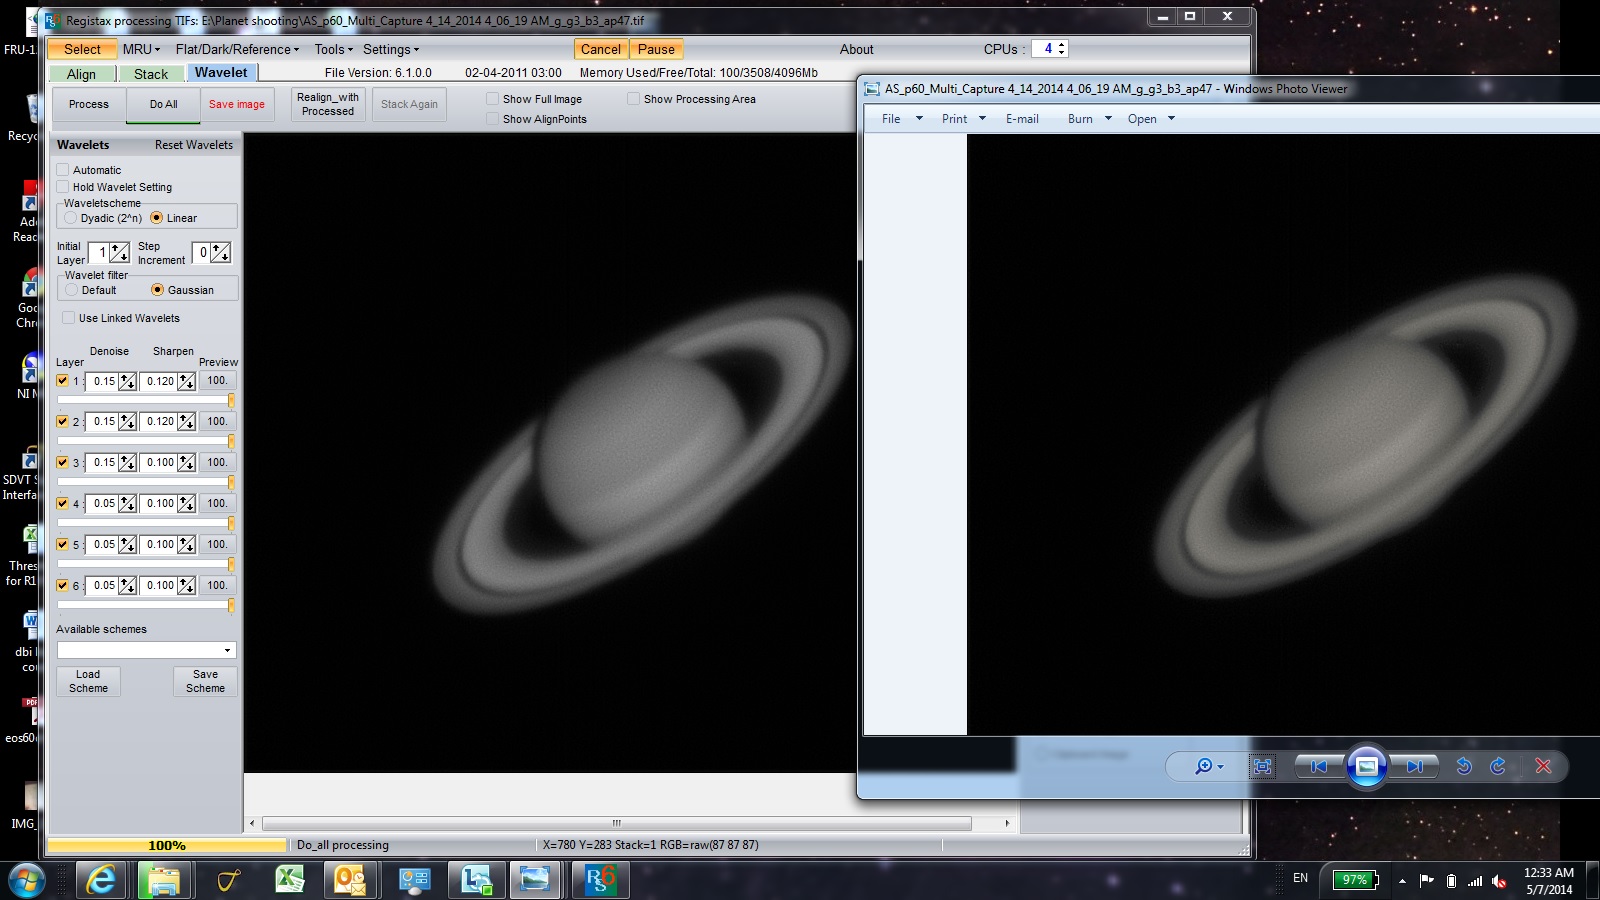1600x900 pixels.
Task: Switch to the Stack tab
Action: pos(151,74)
